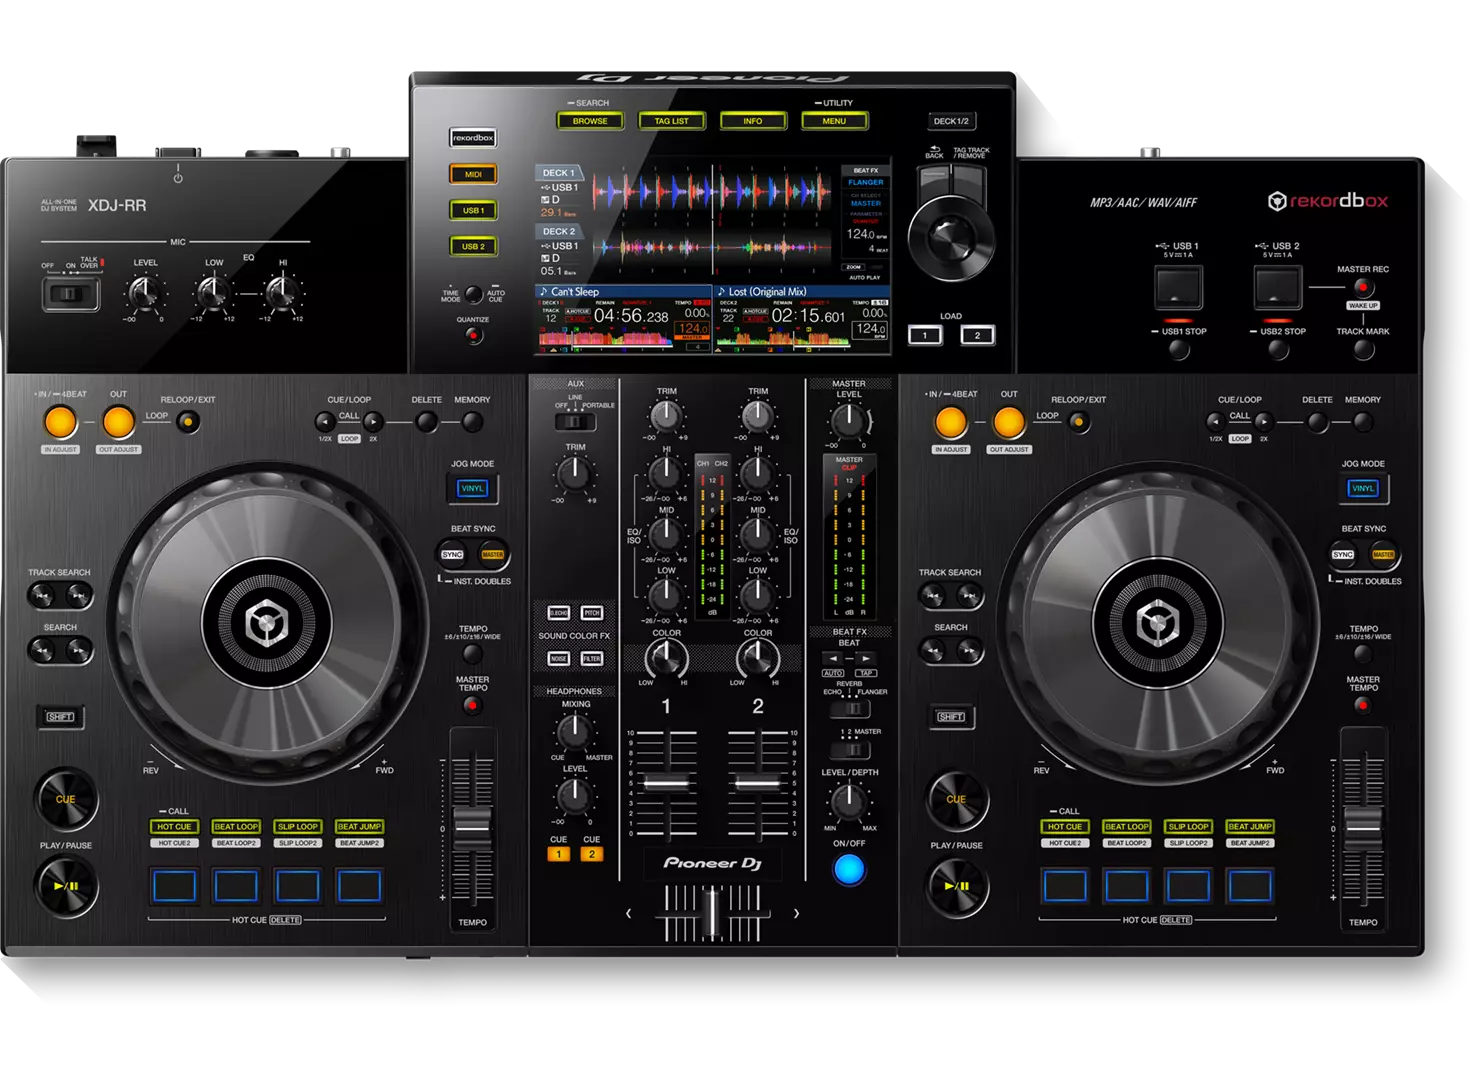Toggle right deck VINYL jog mode
The image size is (1470, 1080).
tap(1363, 488)
